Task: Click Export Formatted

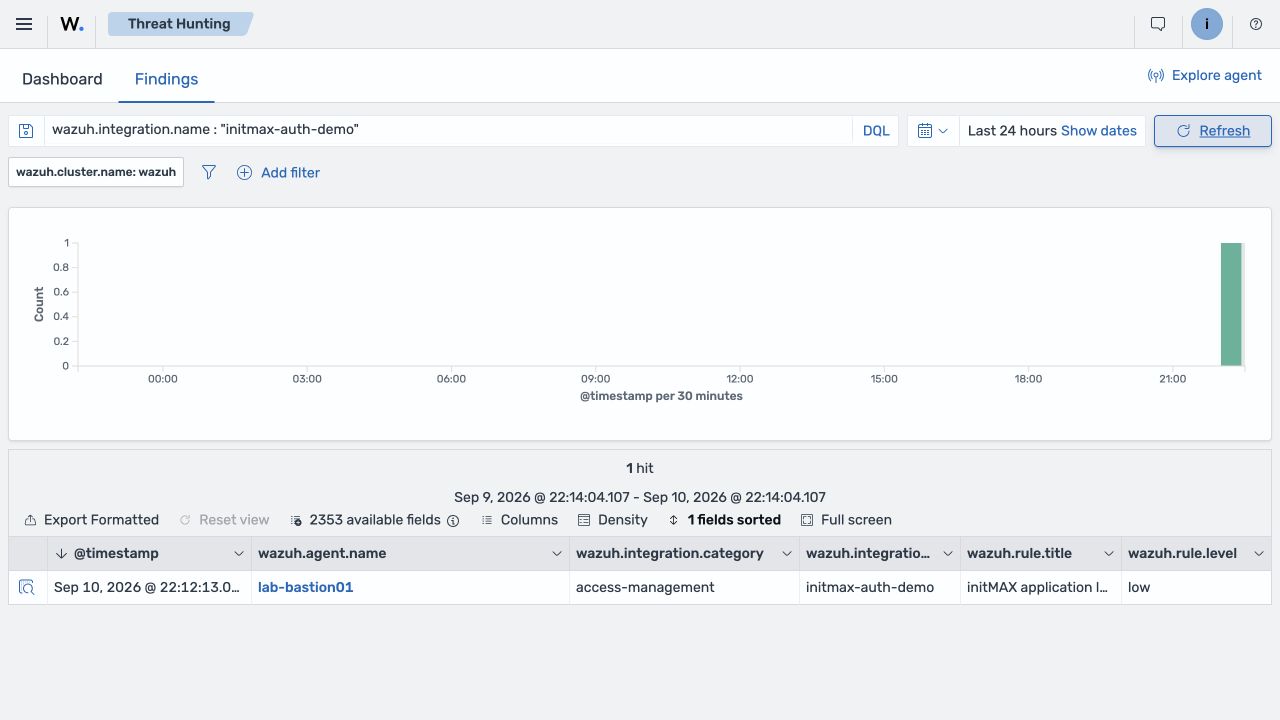Action: coord(92,520)
